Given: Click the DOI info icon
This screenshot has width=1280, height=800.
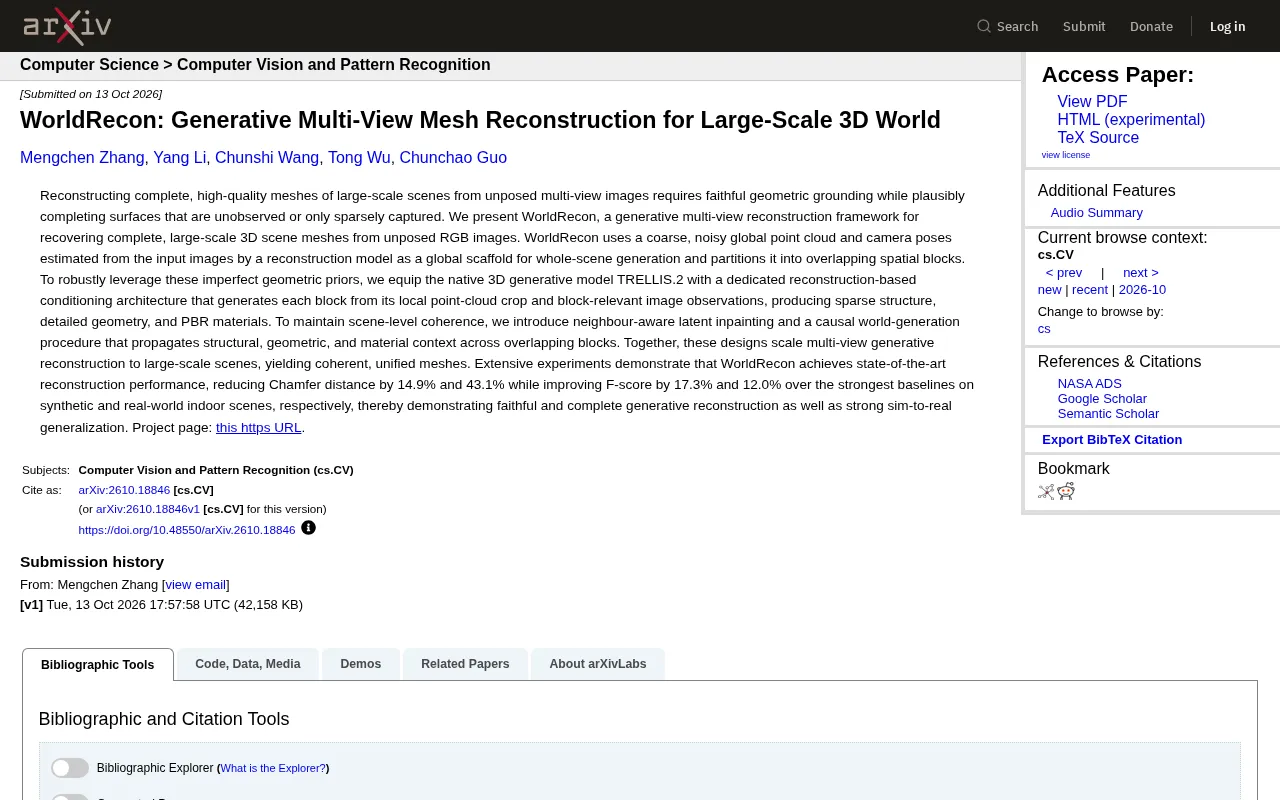Looking at the screenshot, I should pyautogui.click(x=308, y=528).
